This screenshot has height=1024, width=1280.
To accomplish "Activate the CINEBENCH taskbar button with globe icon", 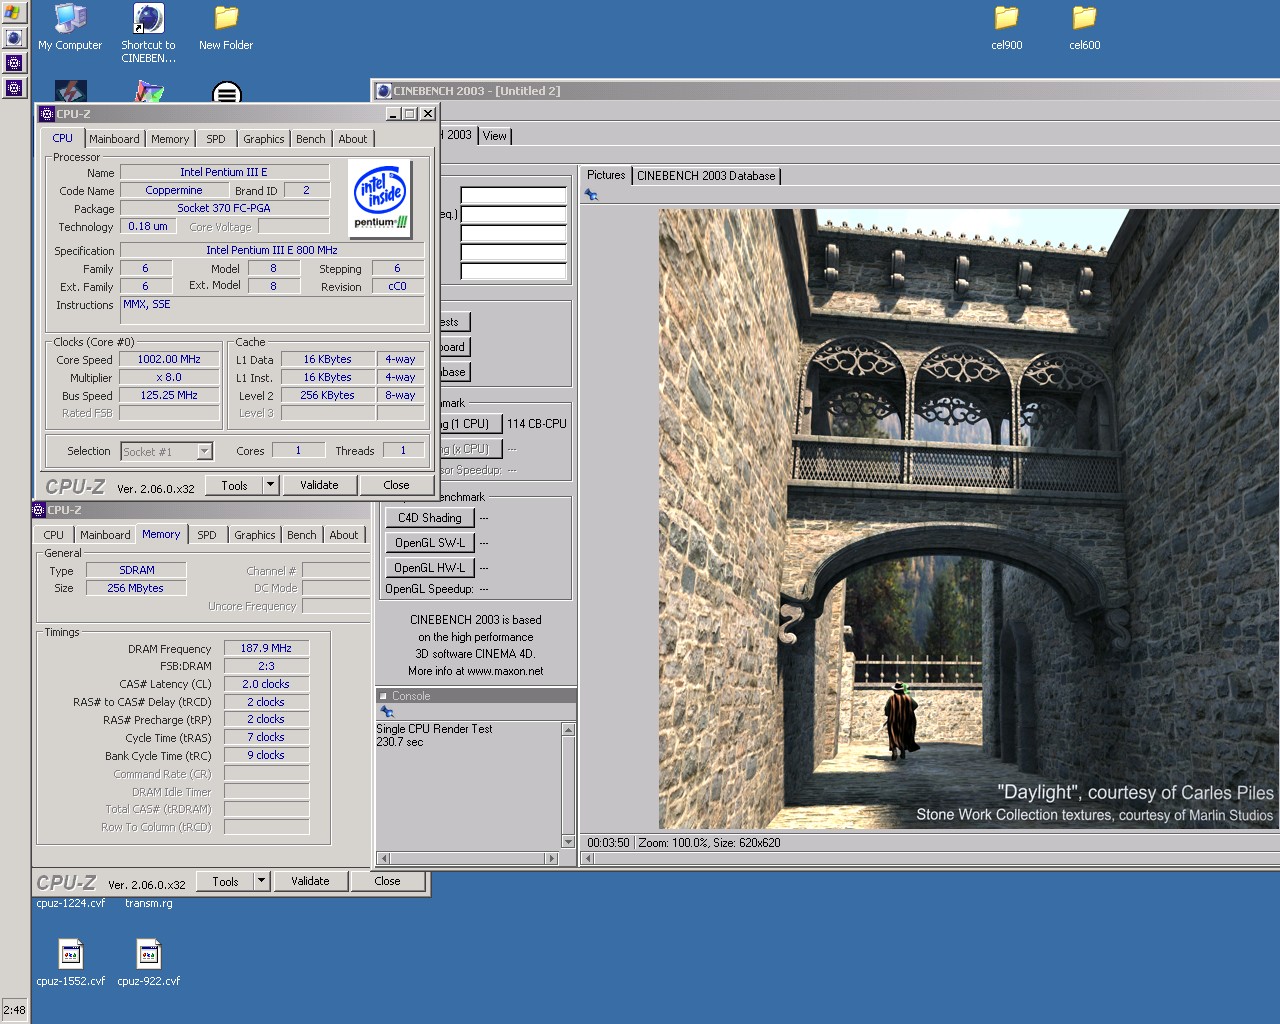I will [x=14, y=38].
